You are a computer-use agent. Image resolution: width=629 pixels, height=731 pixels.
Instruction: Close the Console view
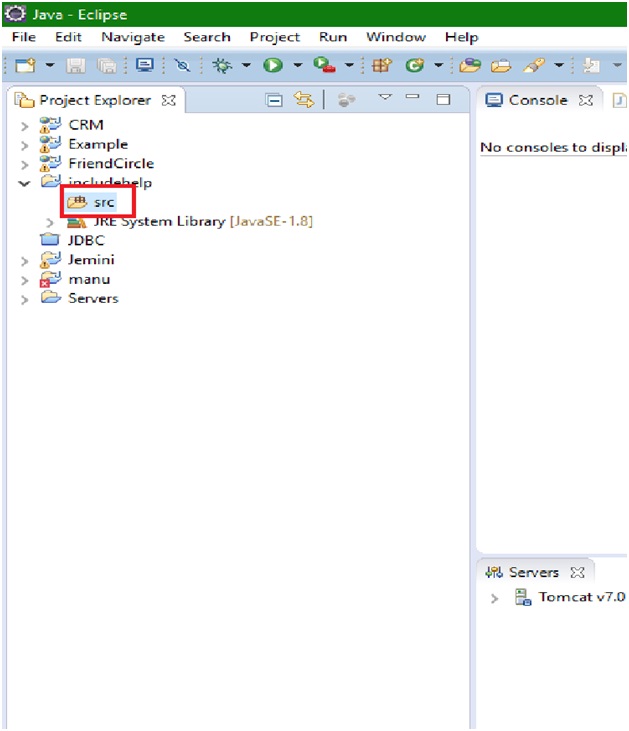(586, 100)
